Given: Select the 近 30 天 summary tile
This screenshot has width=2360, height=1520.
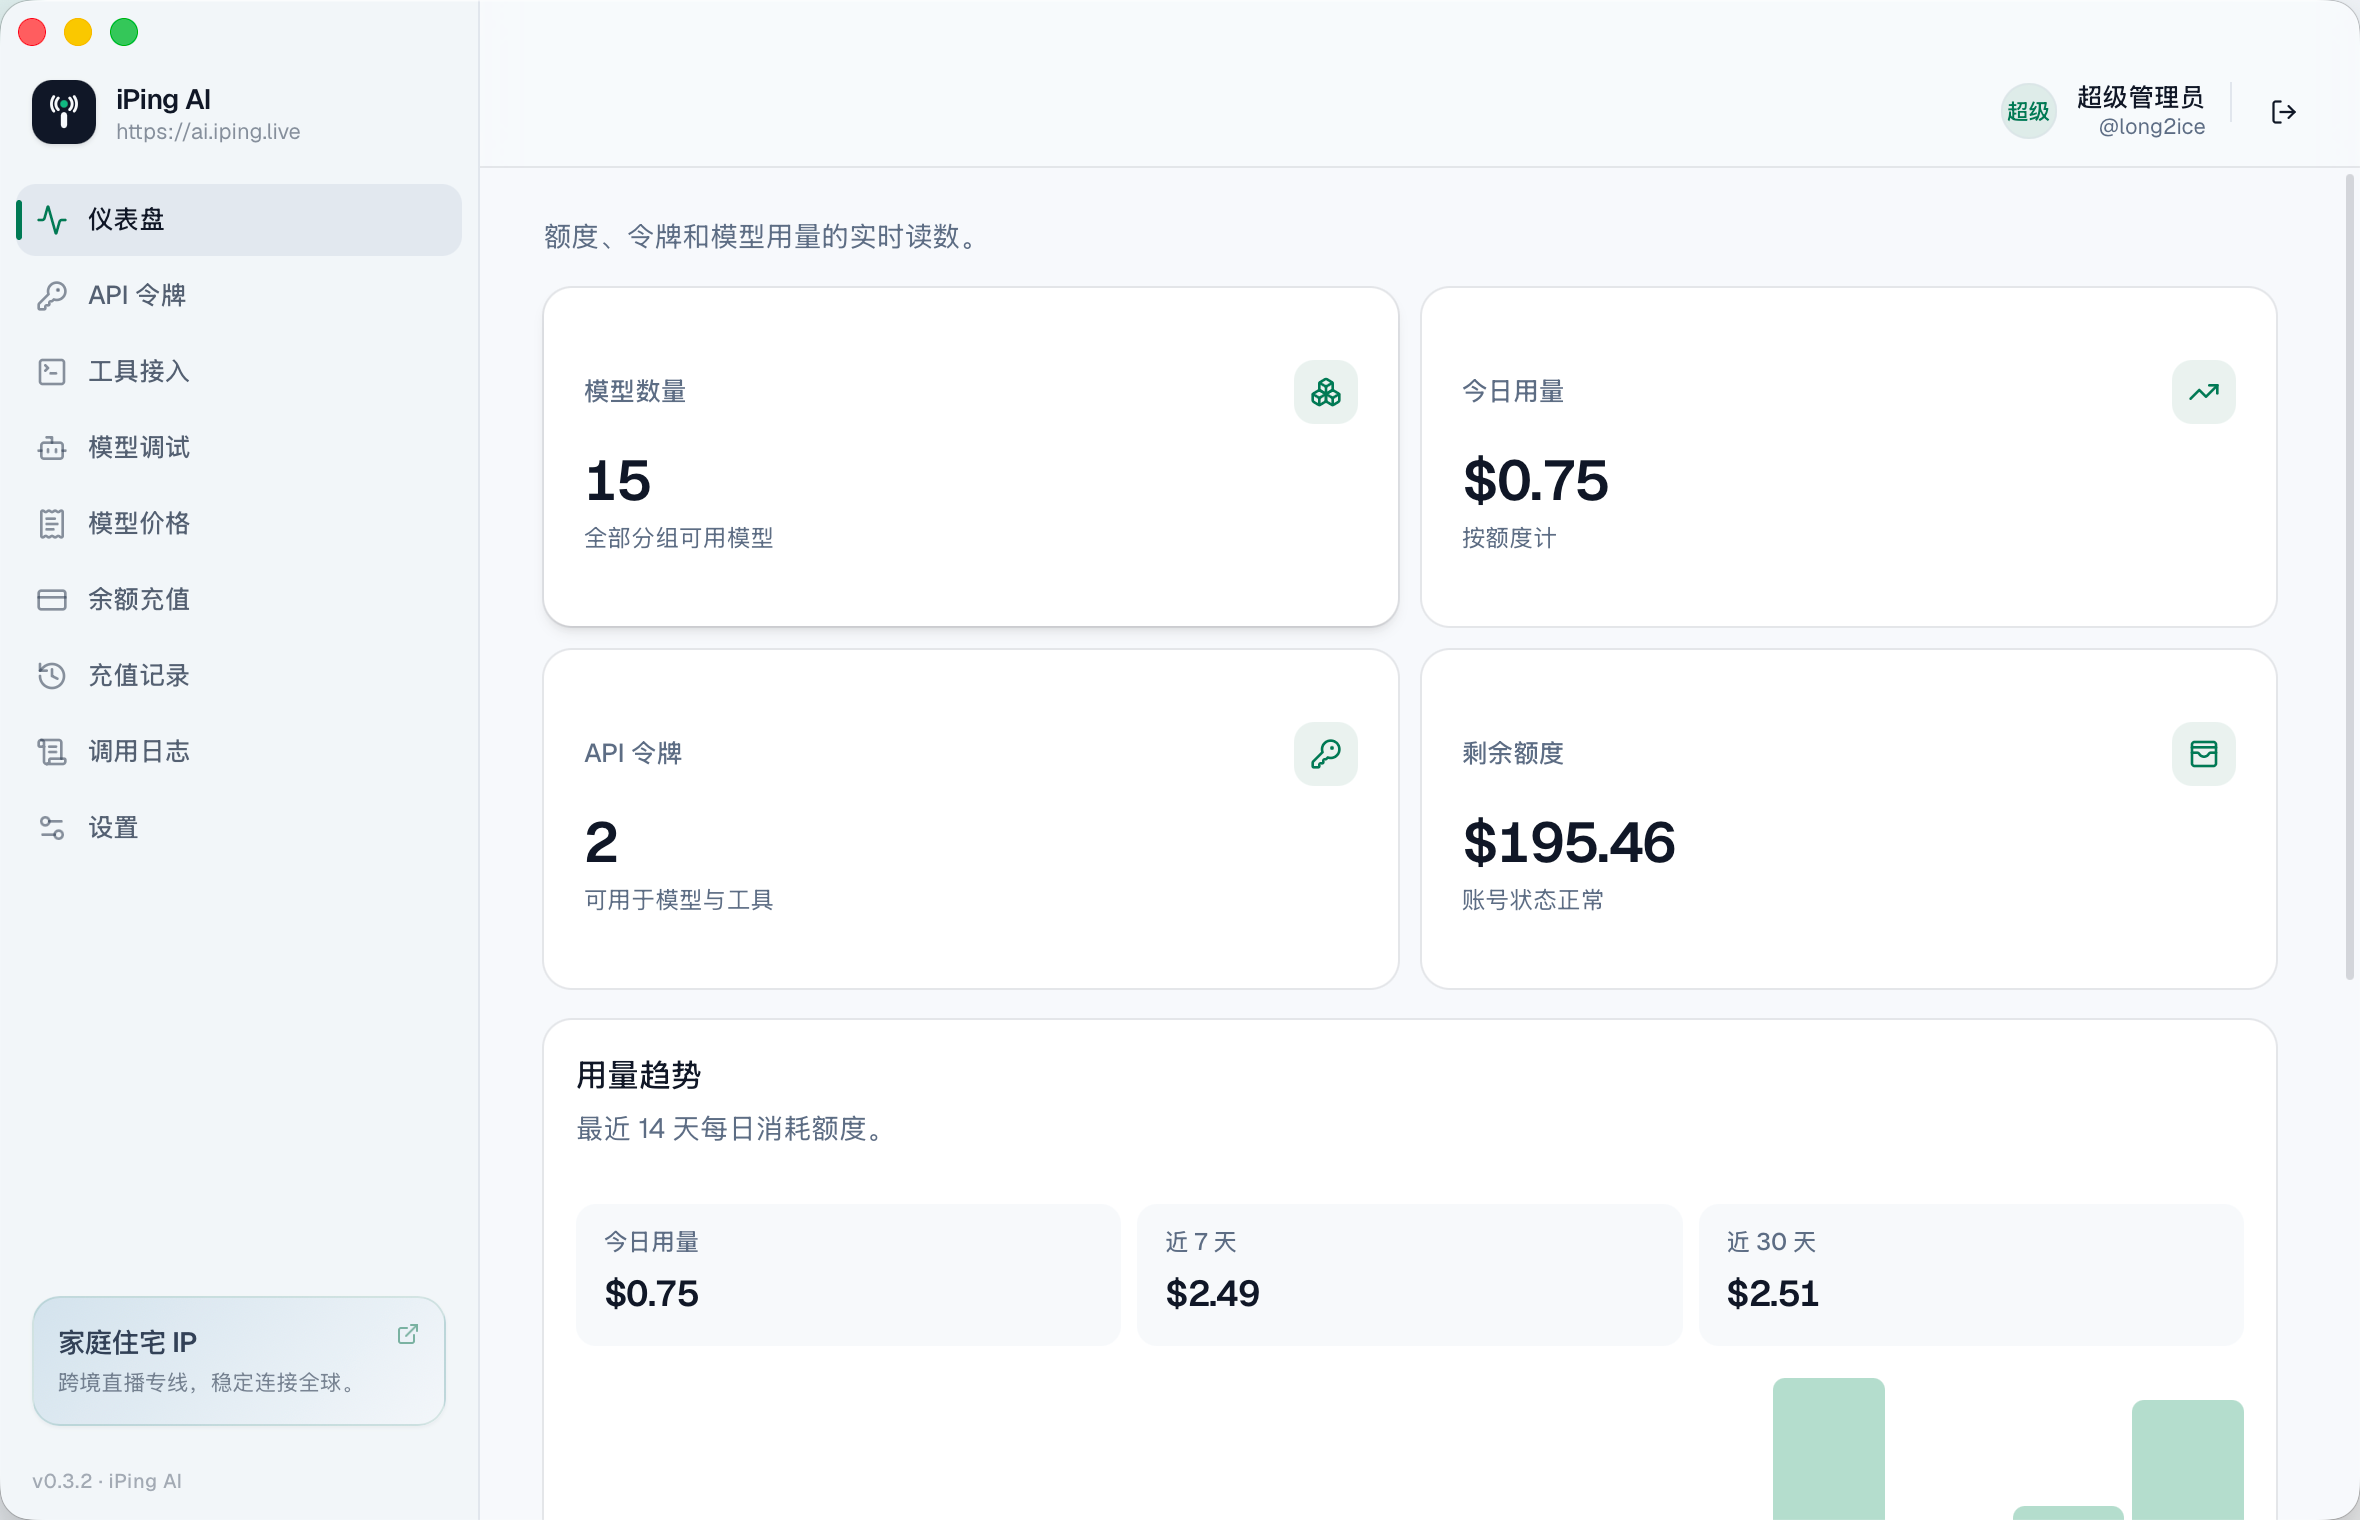Looking at the screenshot, I should [x=1971, y=1275].
